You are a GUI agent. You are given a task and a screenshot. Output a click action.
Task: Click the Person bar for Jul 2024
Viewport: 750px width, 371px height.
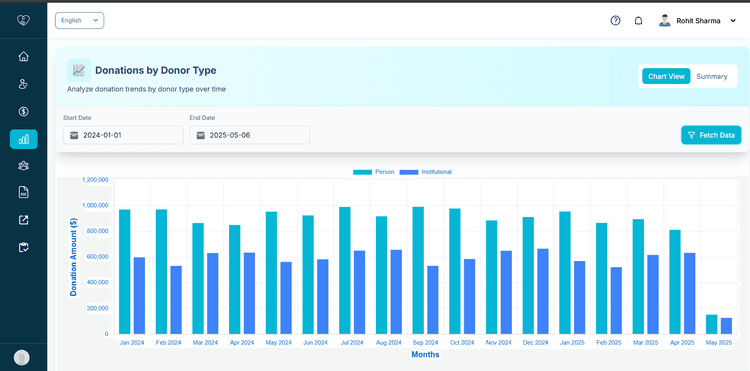click(x=344, y=270)
